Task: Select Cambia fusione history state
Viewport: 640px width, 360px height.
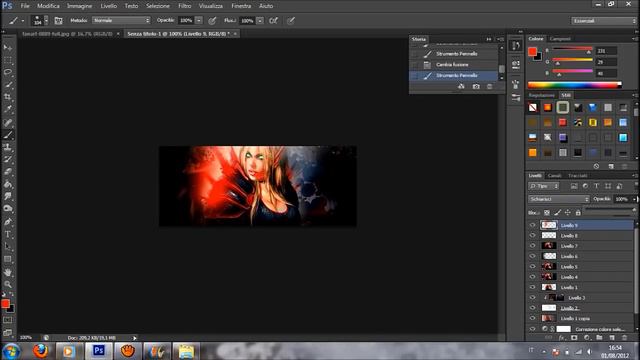Action: pyautogui.click(x=453, y=64)
